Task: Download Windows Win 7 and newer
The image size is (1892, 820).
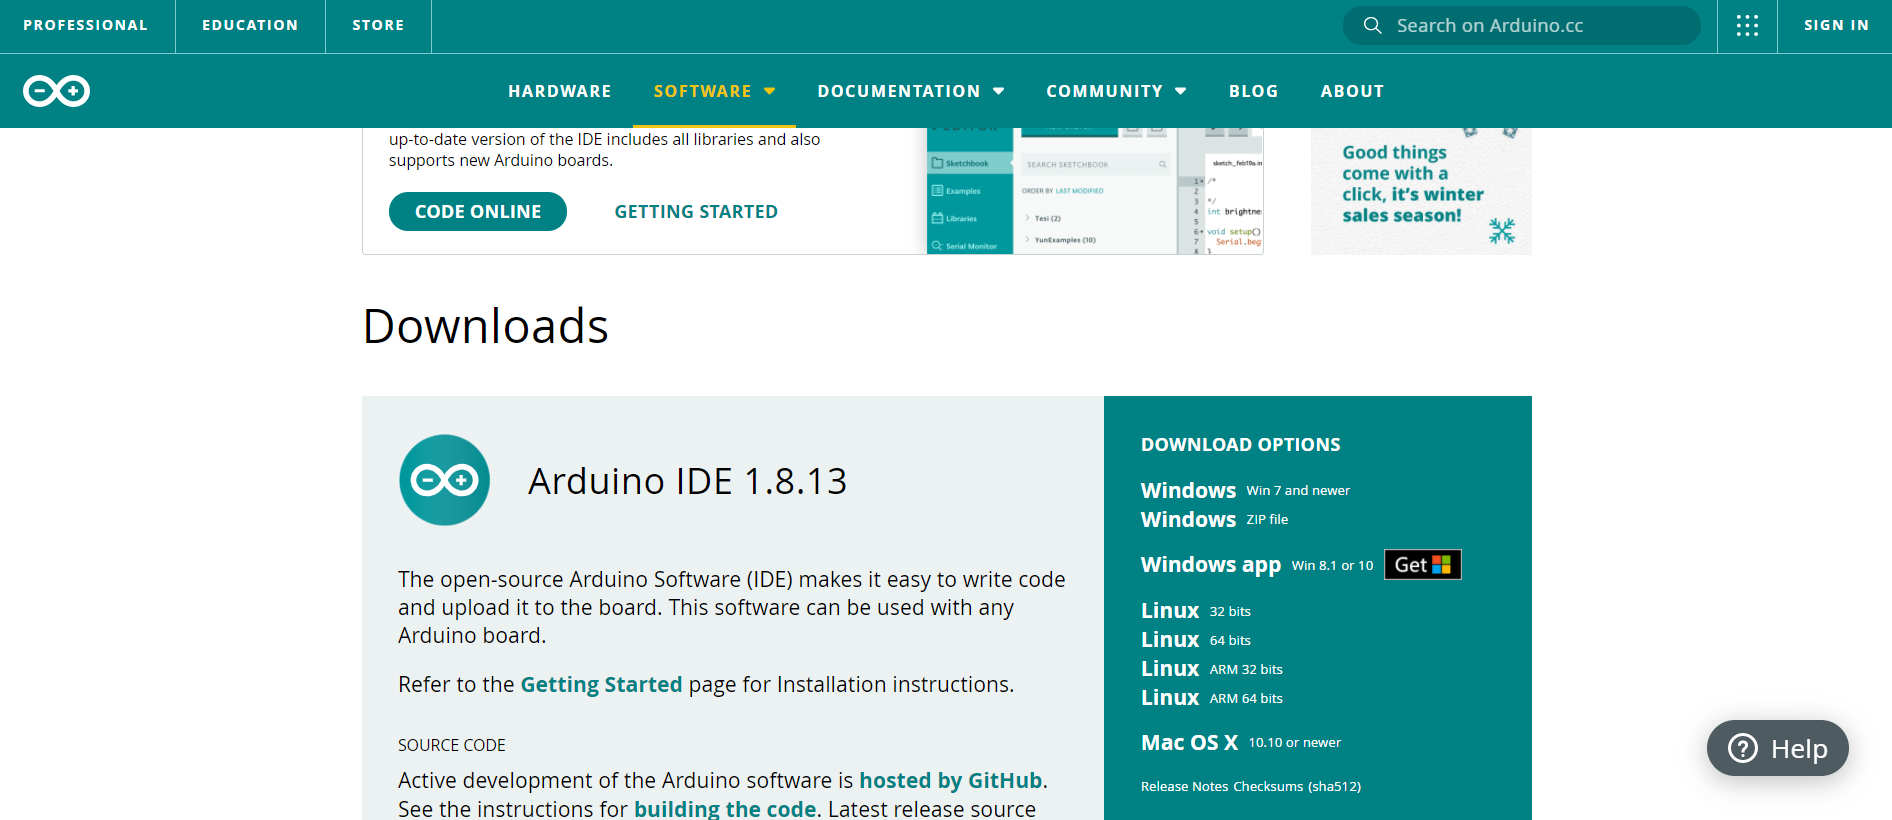Action: (x=1245, y=490)
